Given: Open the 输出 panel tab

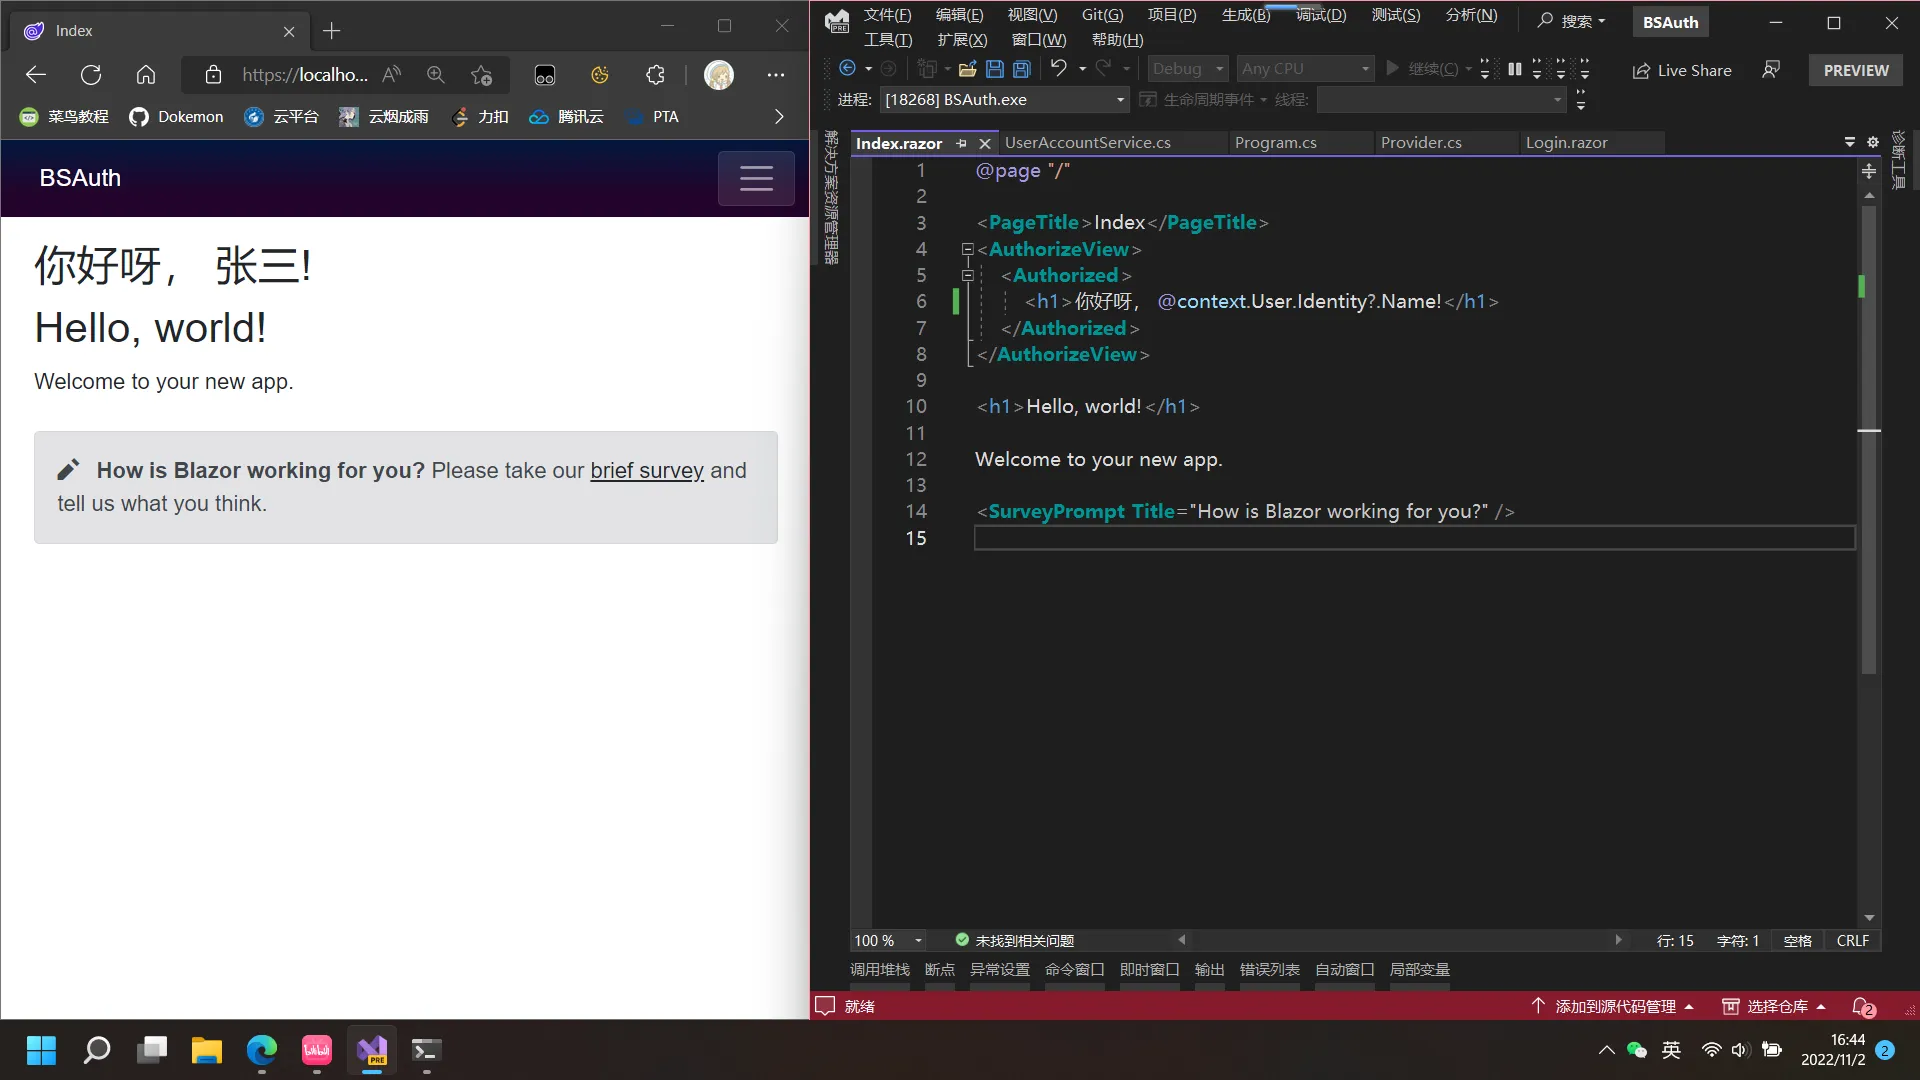Looking at the screenshot, I should coord(1209,970).
